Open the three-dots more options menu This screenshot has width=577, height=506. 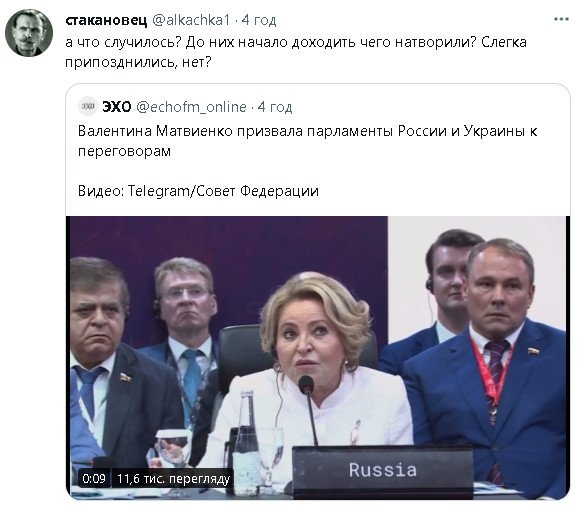561,19
